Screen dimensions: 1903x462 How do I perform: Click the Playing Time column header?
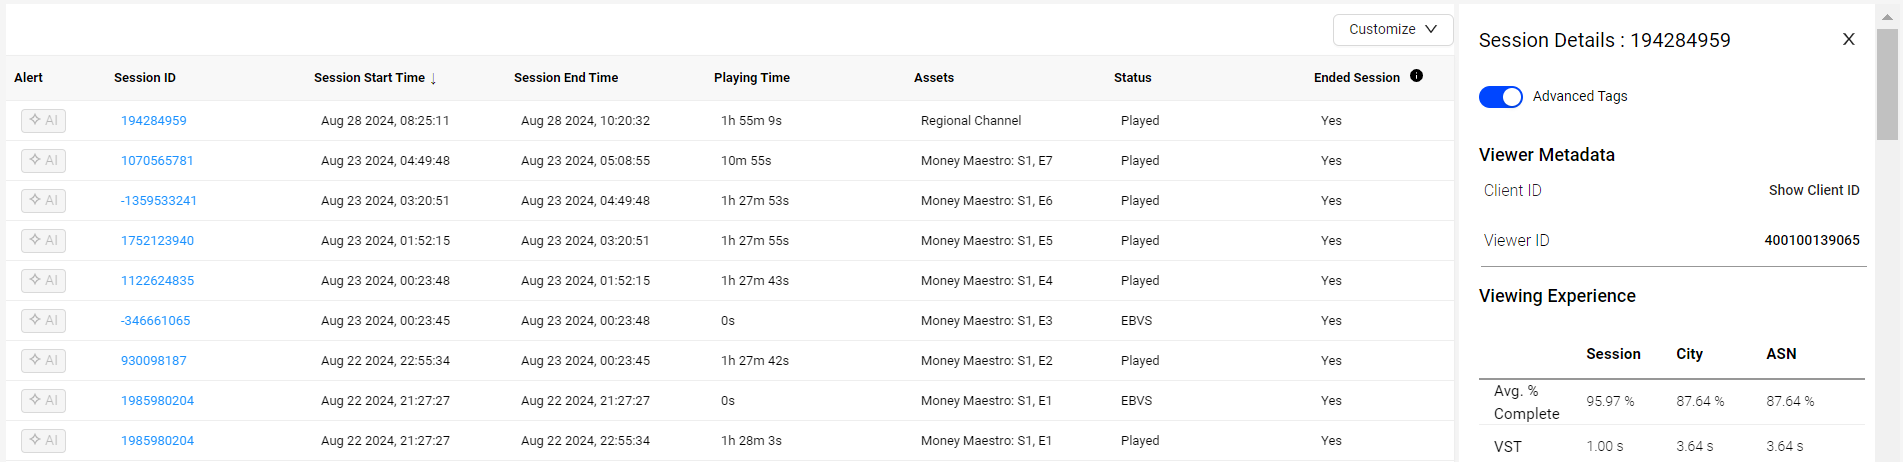(752, 78)
